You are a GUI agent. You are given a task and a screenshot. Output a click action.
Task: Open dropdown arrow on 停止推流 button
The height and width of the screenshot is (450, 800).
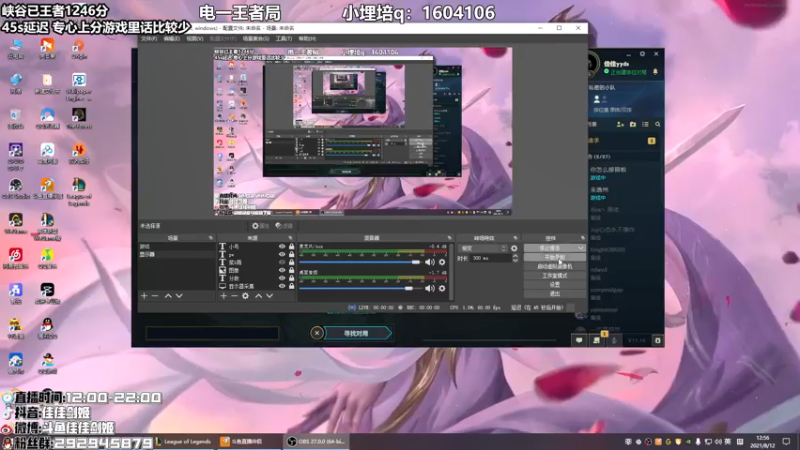click(581, 248)
